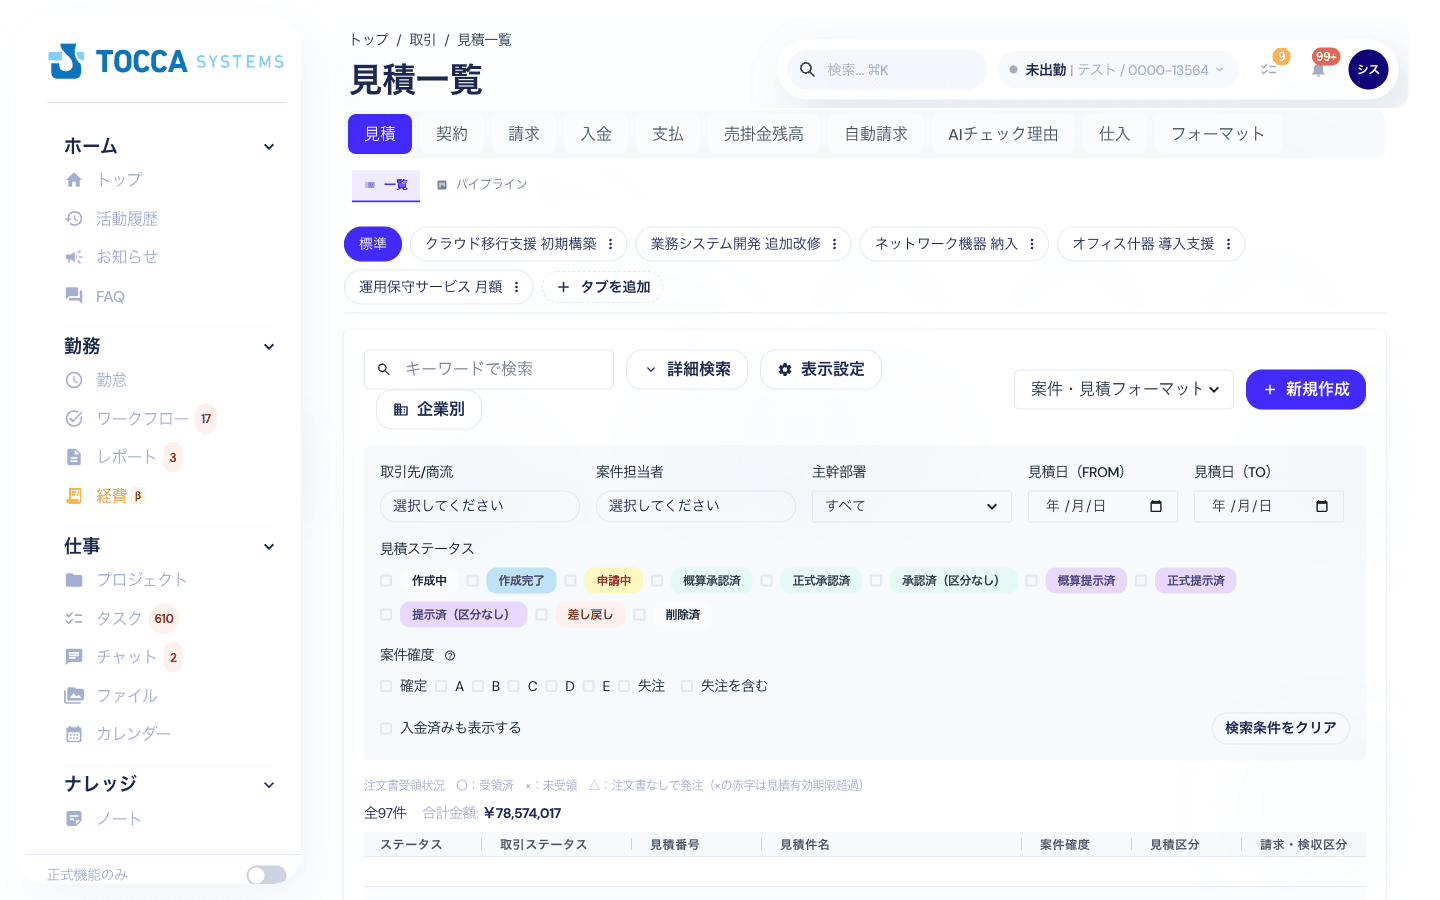Open タスク checklist icon in sidebar
1440x900 pixels.
point(74,619)
